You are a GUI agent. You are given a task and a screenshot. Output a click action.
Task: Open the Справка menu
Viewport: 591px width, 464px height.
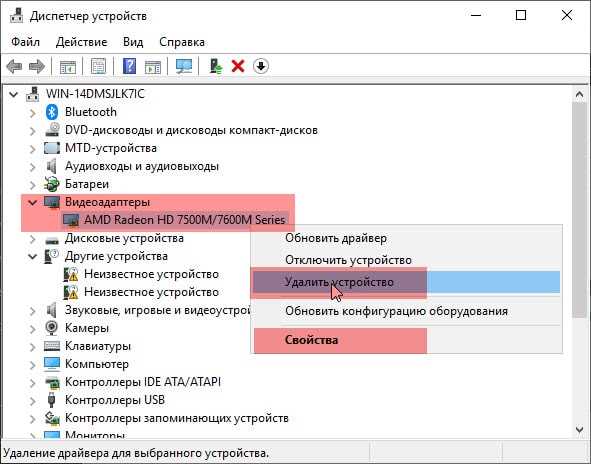(x=182, y=42)
